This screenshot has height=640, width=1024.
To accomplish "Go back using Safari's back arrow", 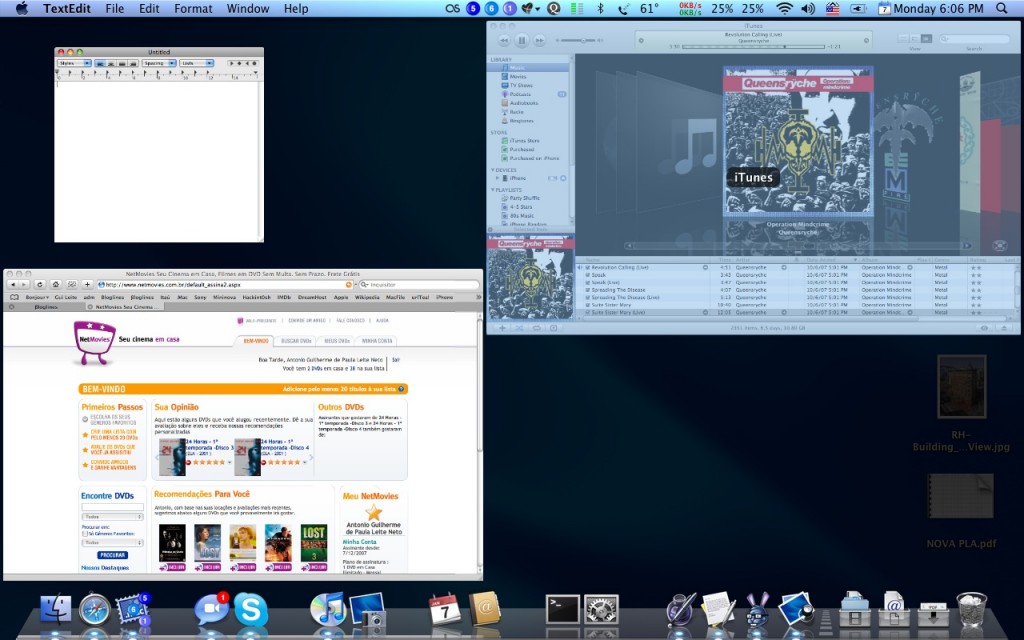I will tap(12, 285).
